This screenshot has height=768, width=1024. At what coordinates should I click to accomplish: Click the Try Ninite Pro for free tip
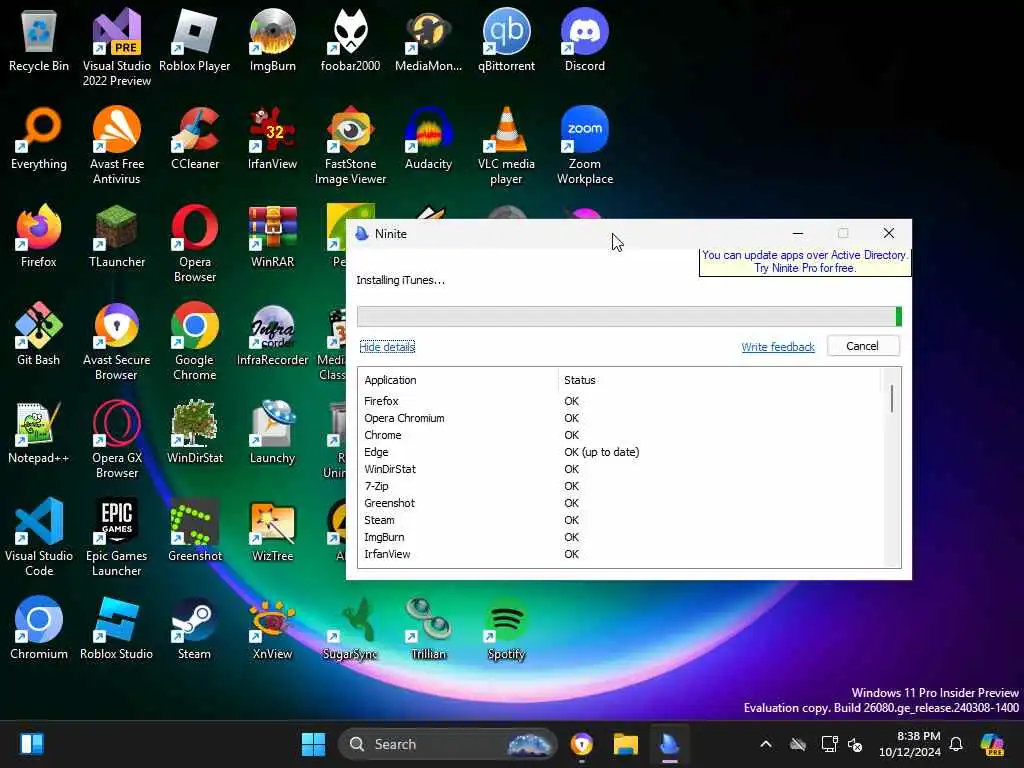click(x=805, y=262)
